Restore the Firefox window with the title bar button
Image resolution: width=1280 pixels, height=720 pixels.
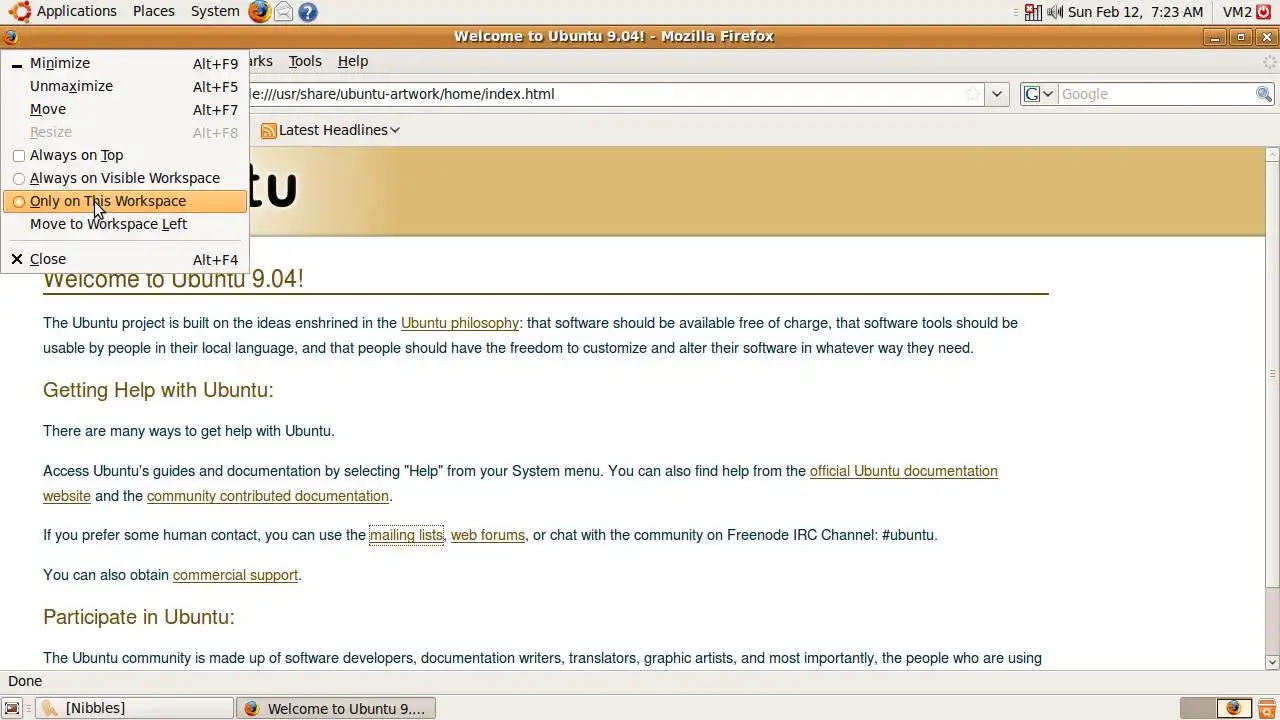point(1241,37)
